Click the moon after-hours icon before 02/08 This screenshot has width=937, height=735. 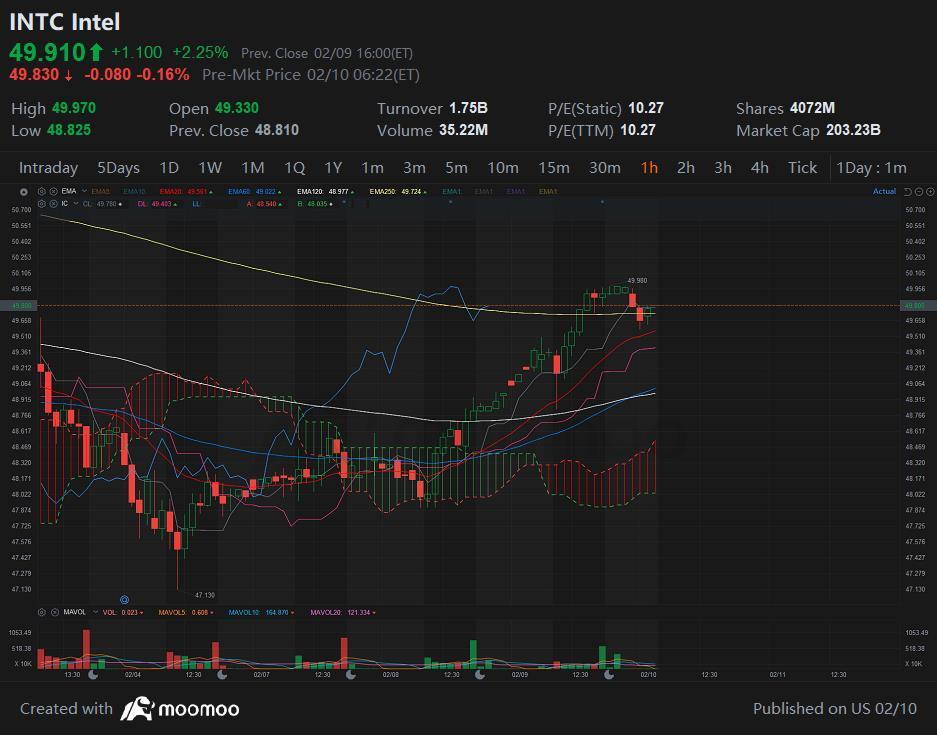tap(351, 675)
